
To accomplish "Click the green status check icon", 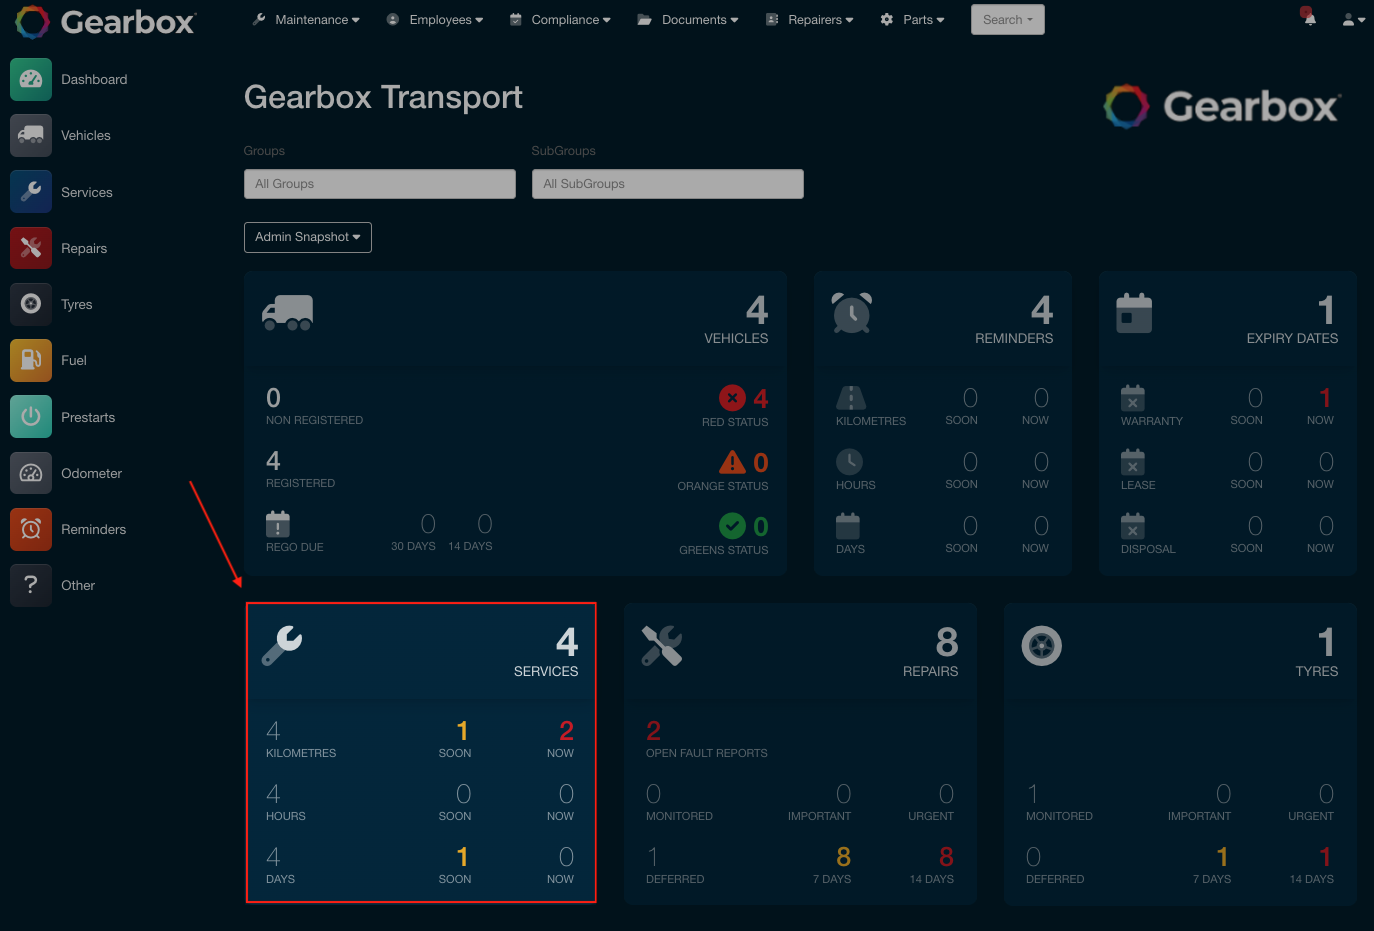I will [733, 525].
